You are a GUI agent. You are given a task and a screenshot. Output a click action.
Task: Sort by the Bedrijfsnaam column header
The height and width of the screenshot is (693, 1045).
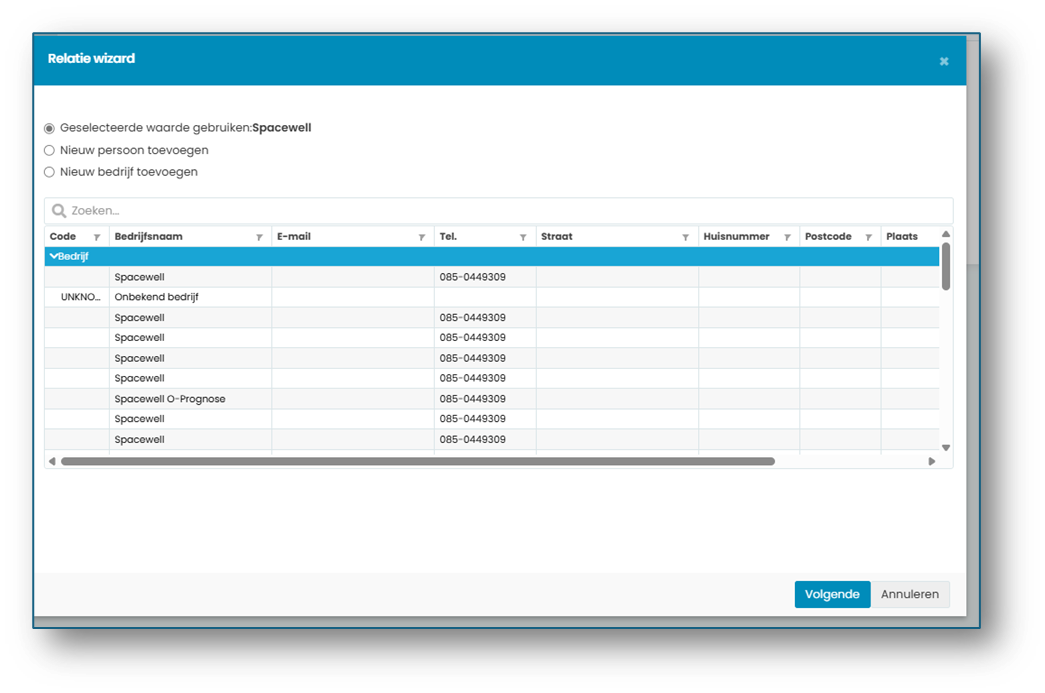pos(149,237)
